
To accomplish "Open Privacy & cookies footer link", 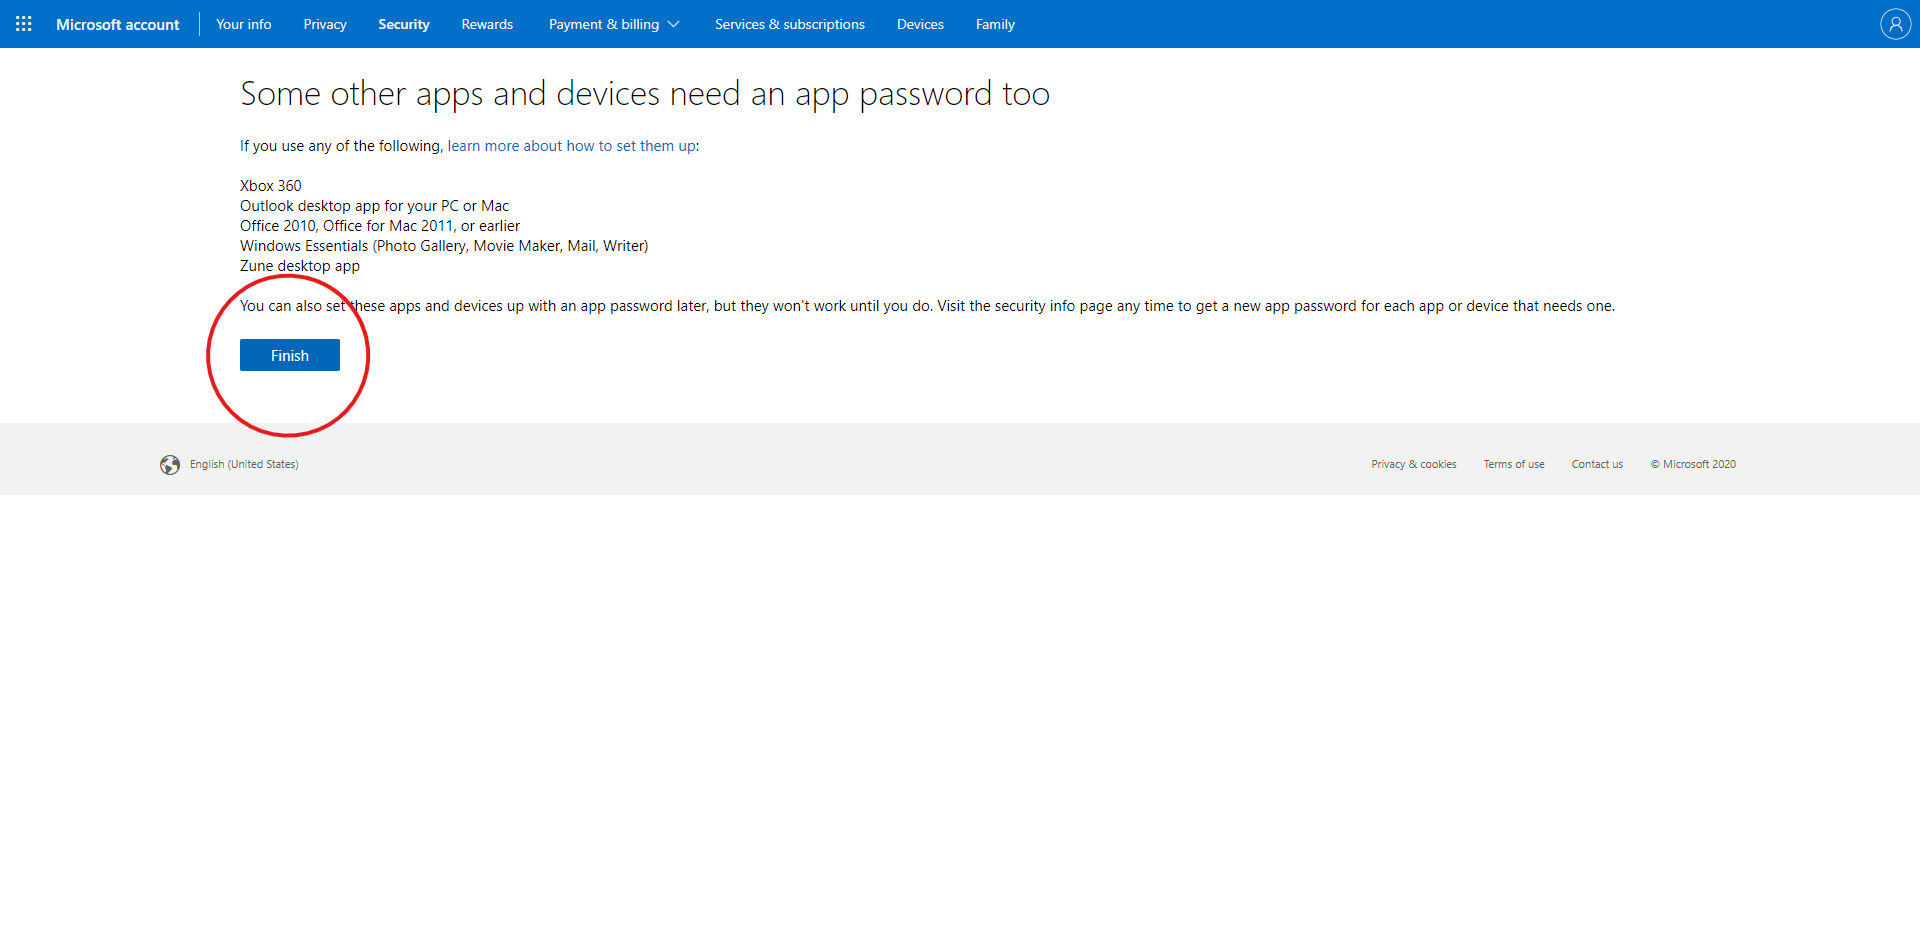I will (x=1414, y=464).
